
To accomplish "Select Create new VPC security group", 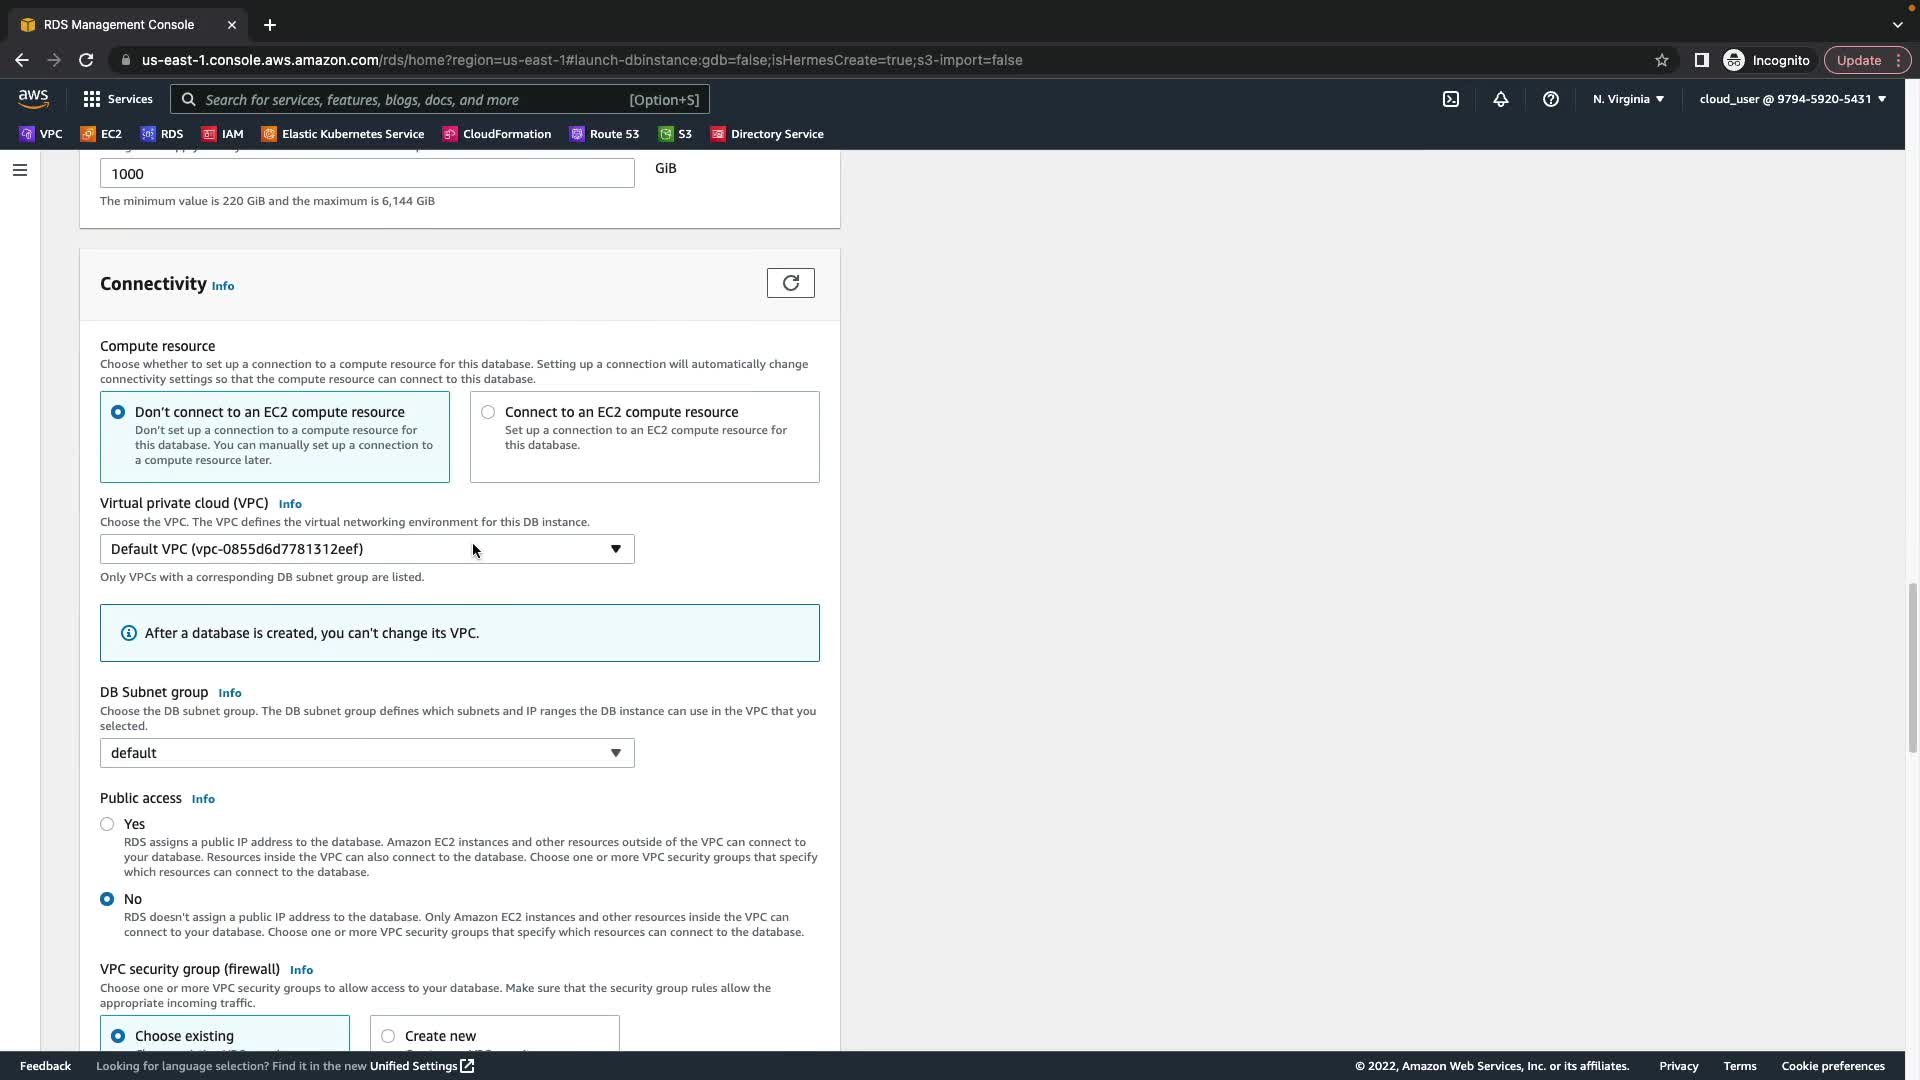I will click(x=388, y=1036).
